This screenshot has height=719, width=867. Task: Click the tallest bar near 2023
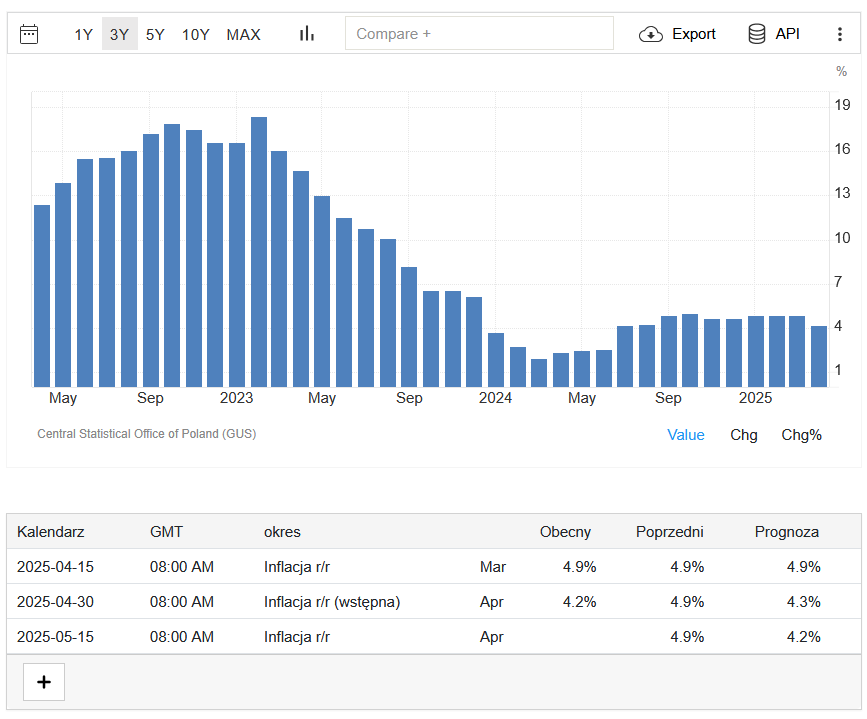pyautogui.click(x=259, y=252)
